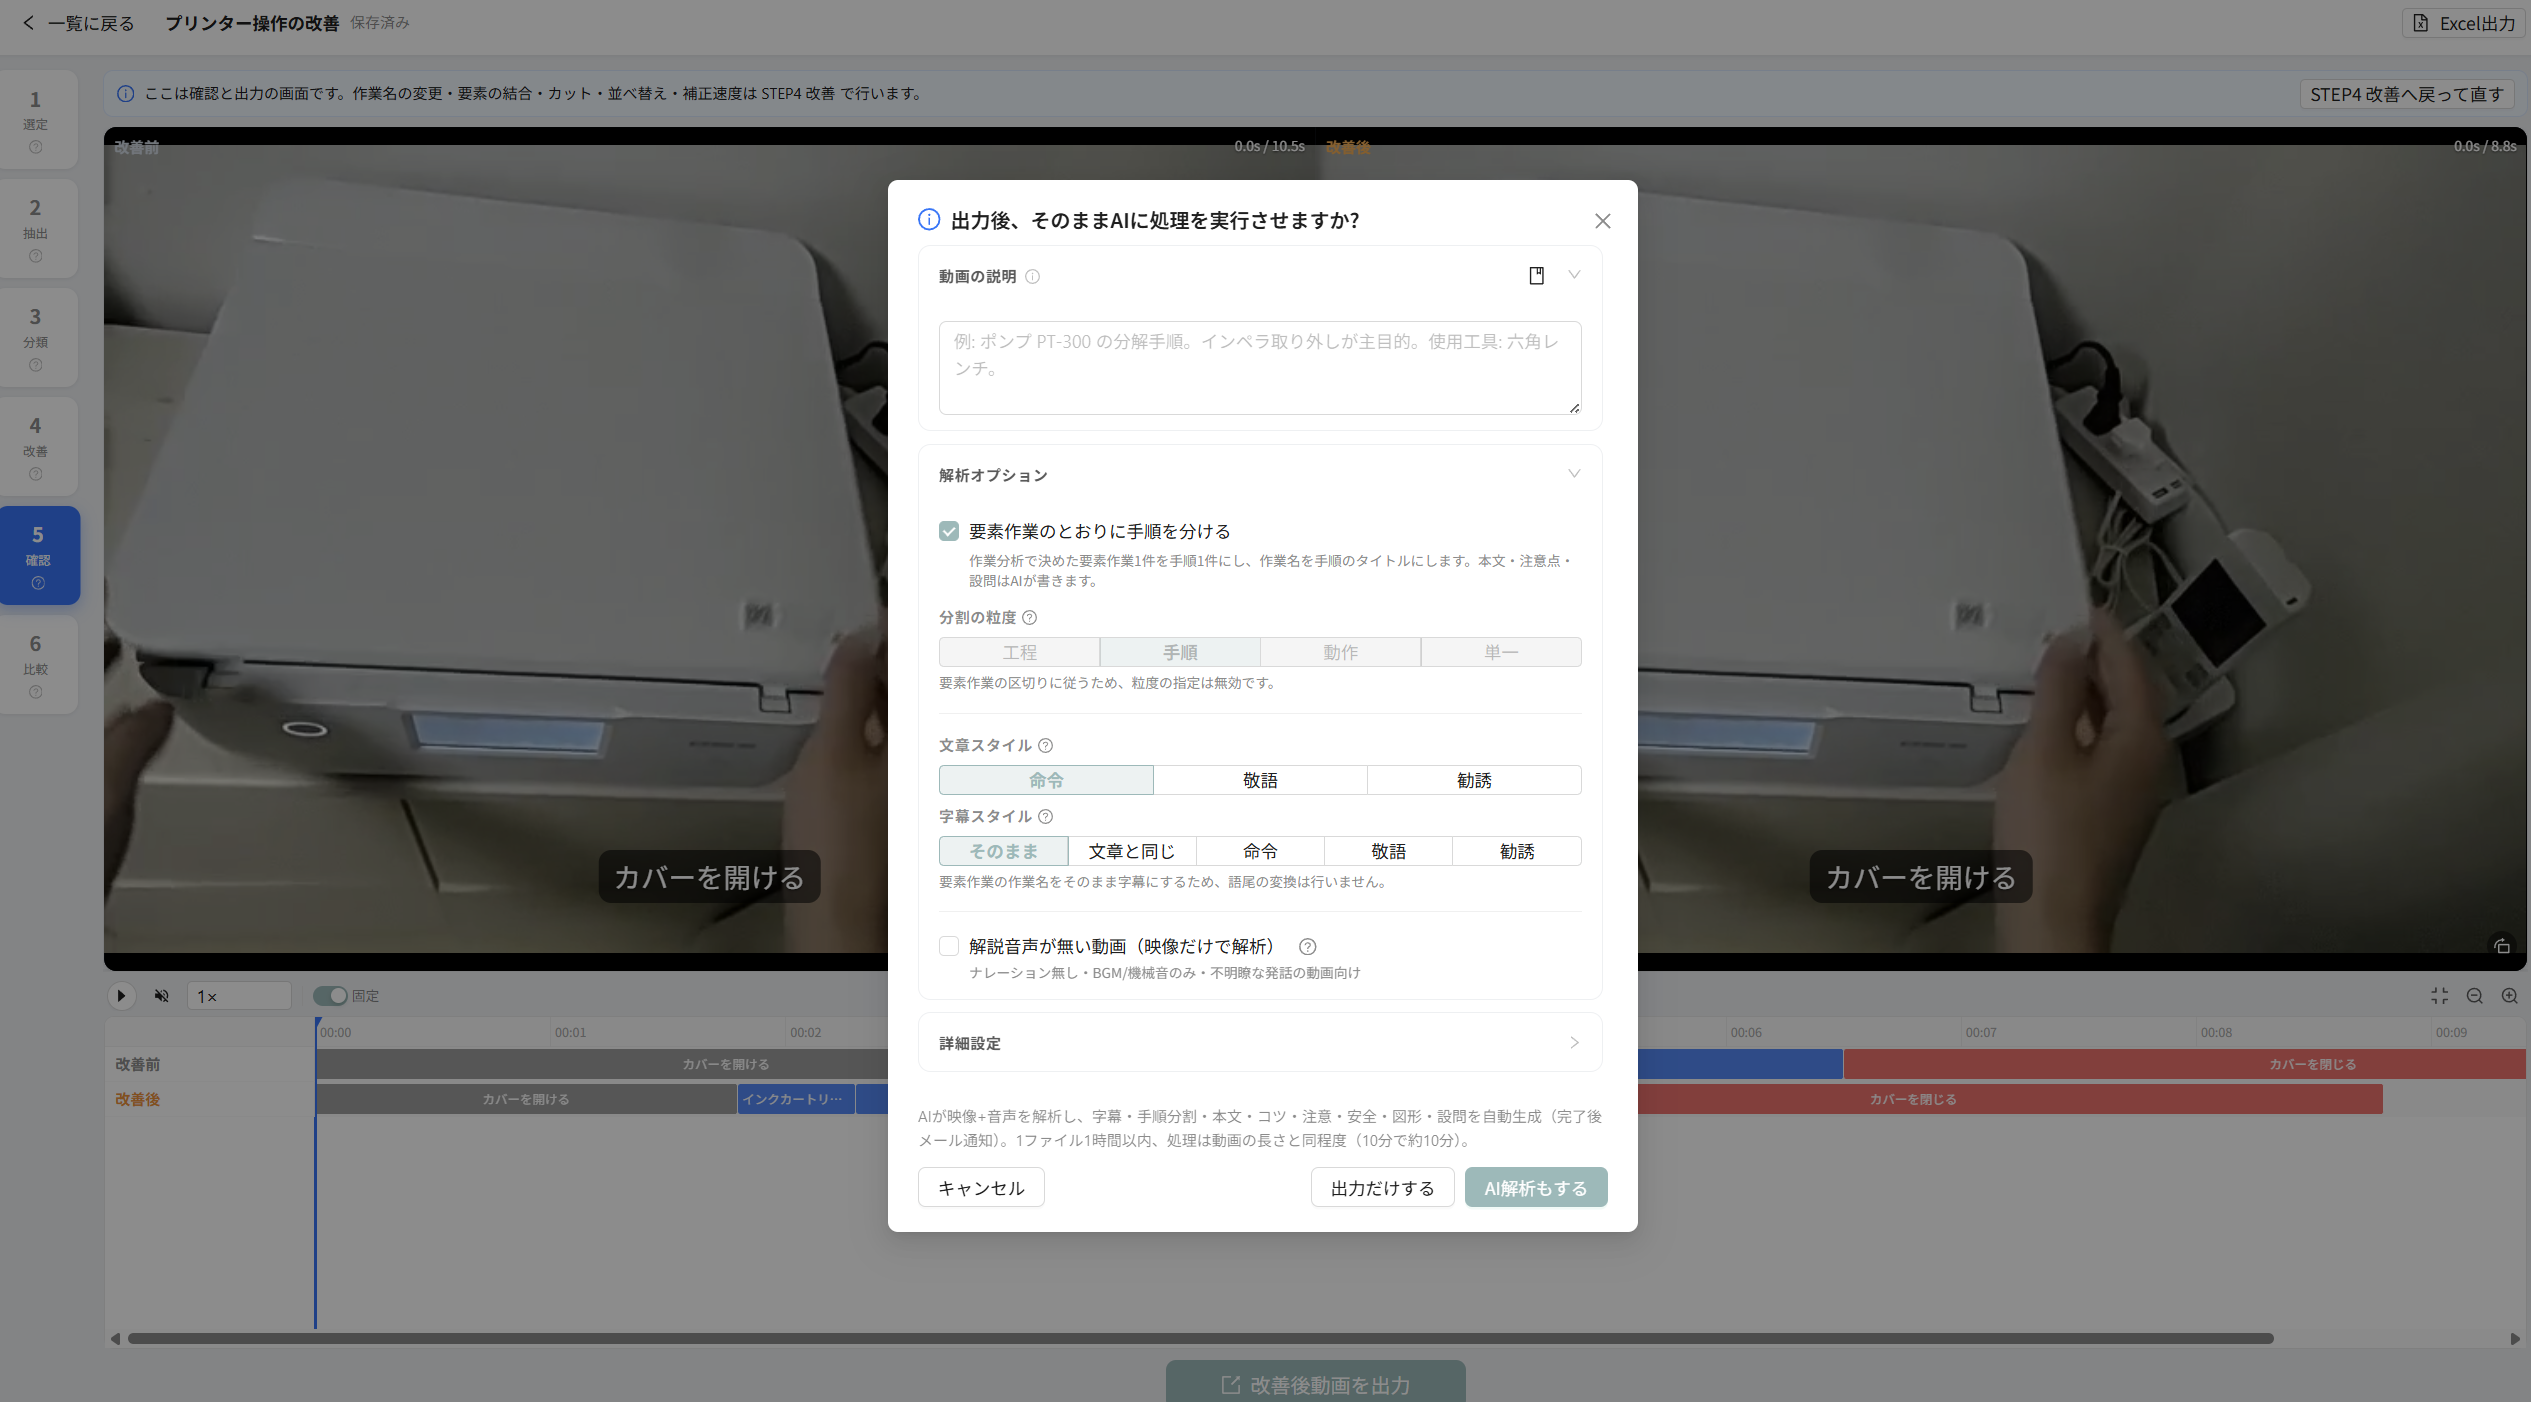This screenshot has height=1402, width=2531.
Task: Select 改善後 カバーを閉じる timeline segment
Action: [x=2010, y=1099]
